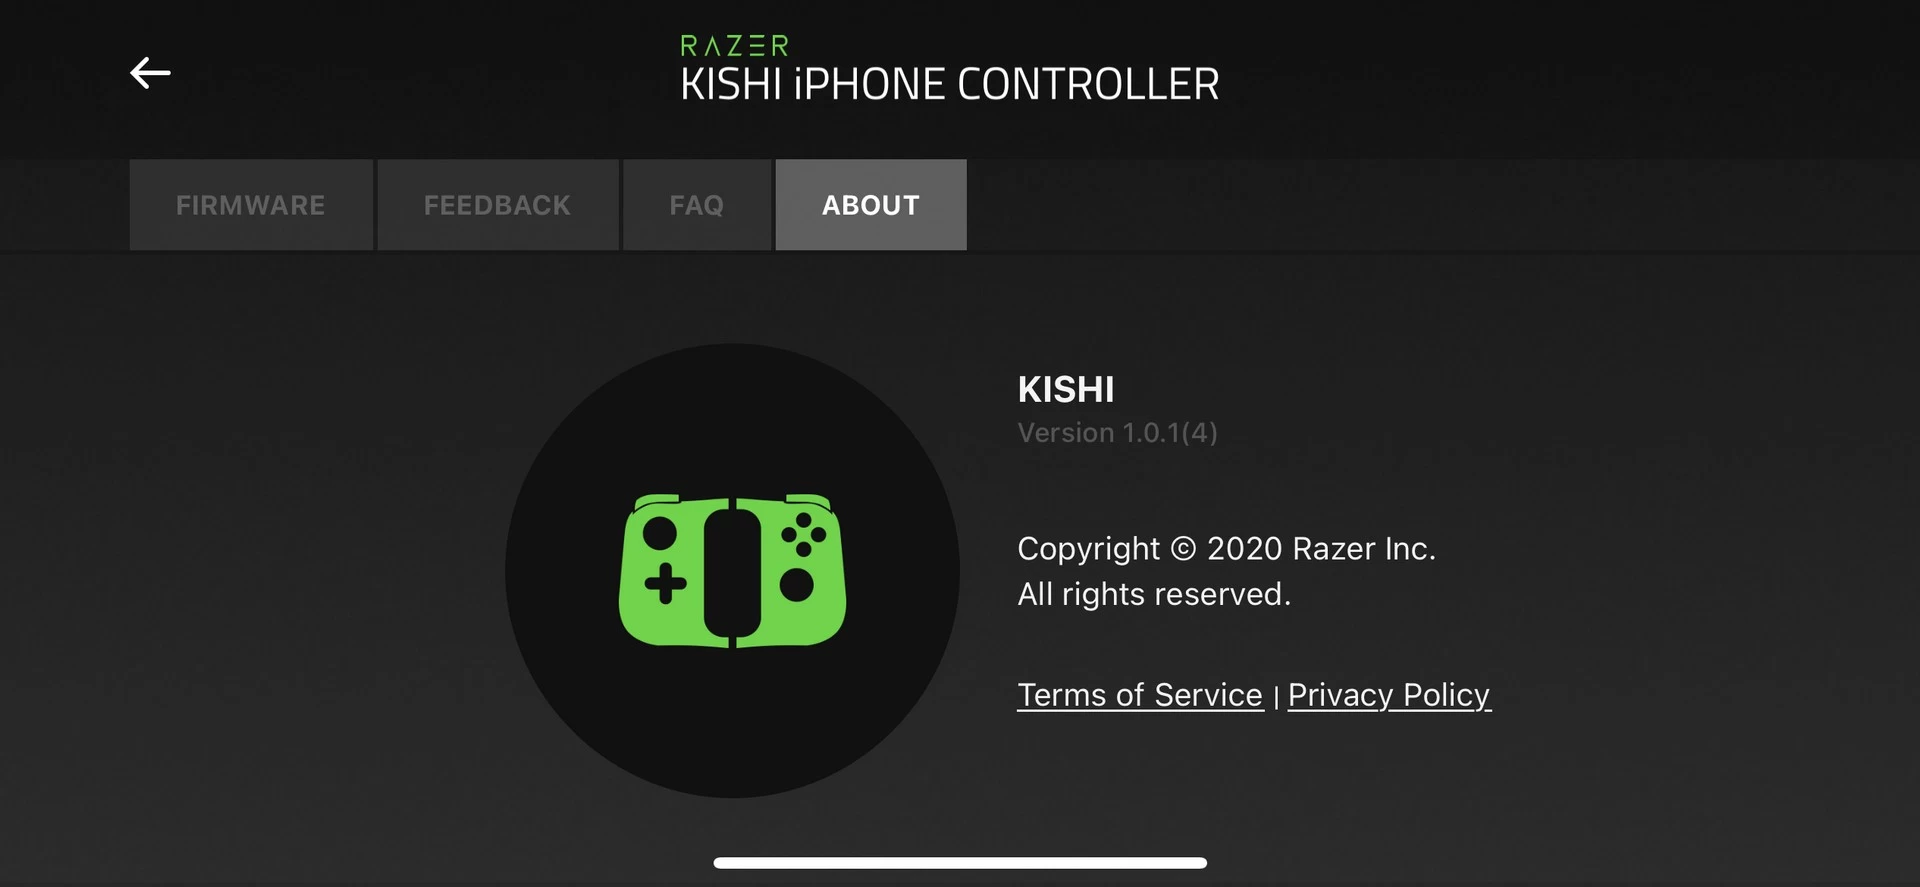1920x887 pixels.
Task: Open the Terms of Service link
Action: coord(1140,695)
